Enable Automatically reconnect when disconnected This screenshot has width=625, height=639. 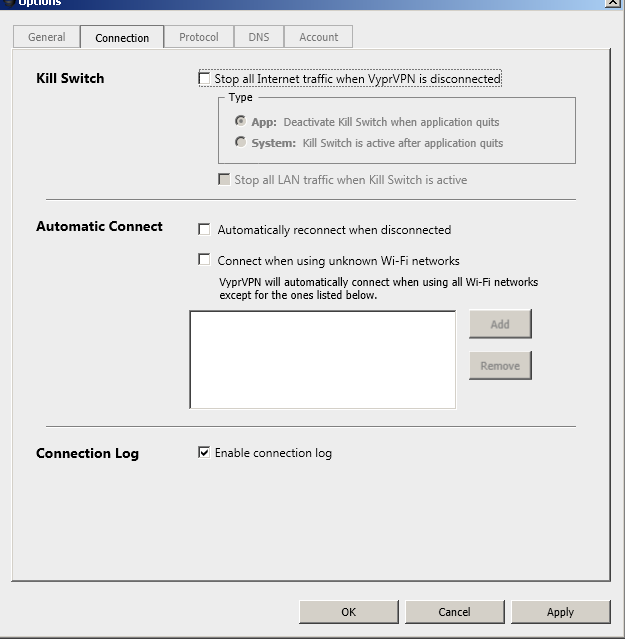click(x=204, y=229)
